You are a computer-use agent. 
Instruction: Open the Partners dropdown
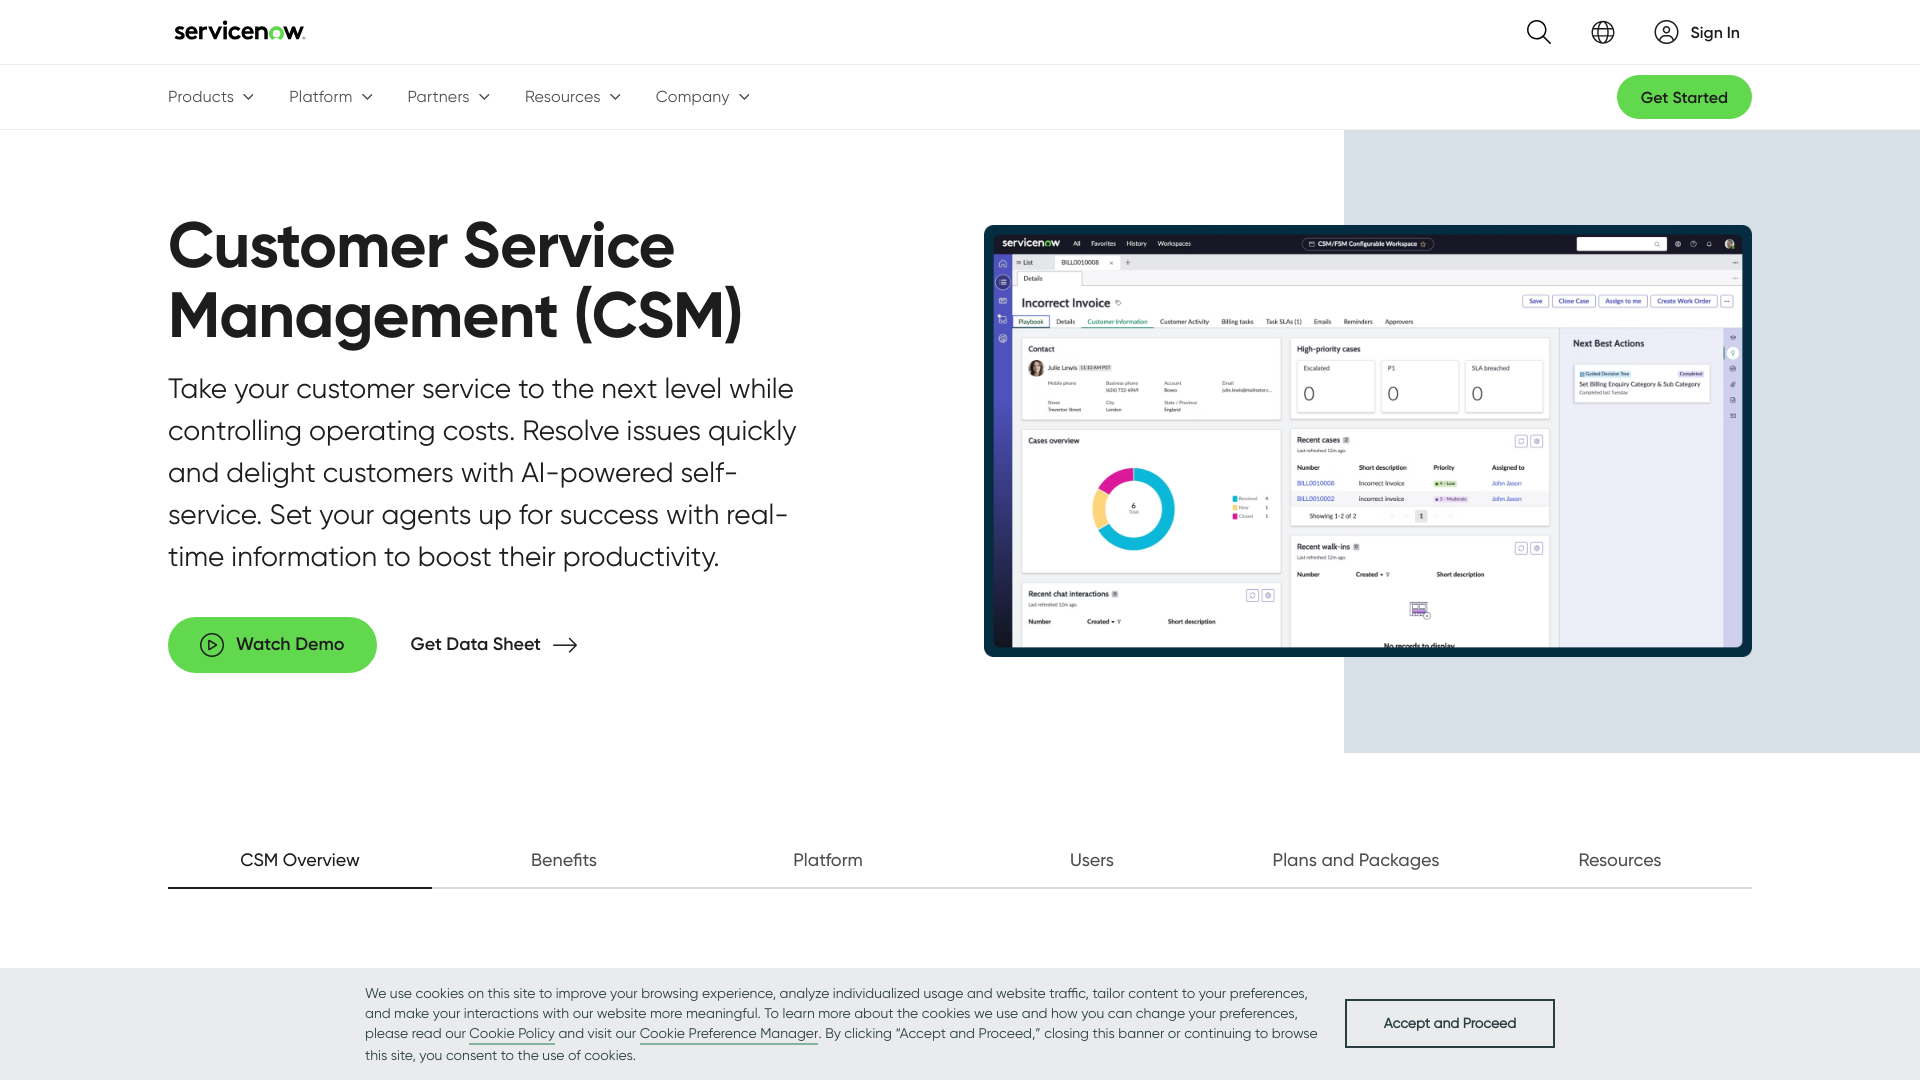(x=448, y=97)
